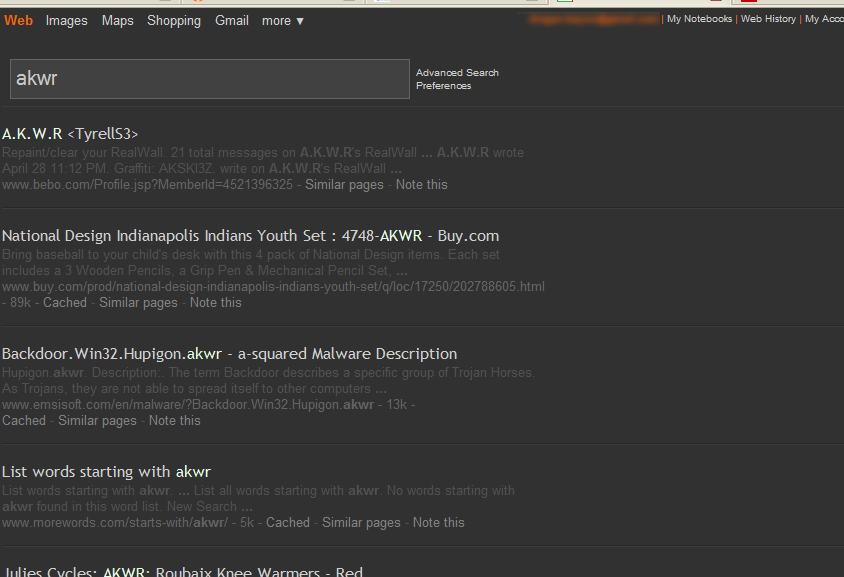Open Similar pages for the emsisoft result
844x577 pixels.
point(97,420)
